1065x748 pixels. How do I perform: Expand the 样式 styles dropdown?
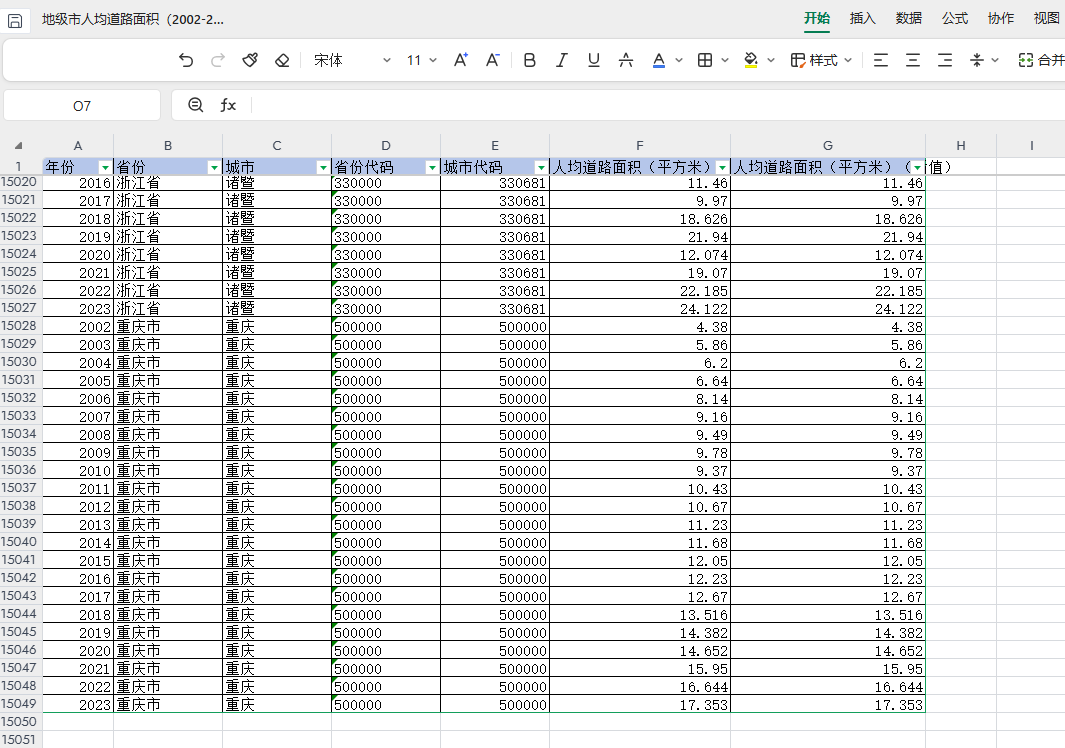(x=822, y=60)
